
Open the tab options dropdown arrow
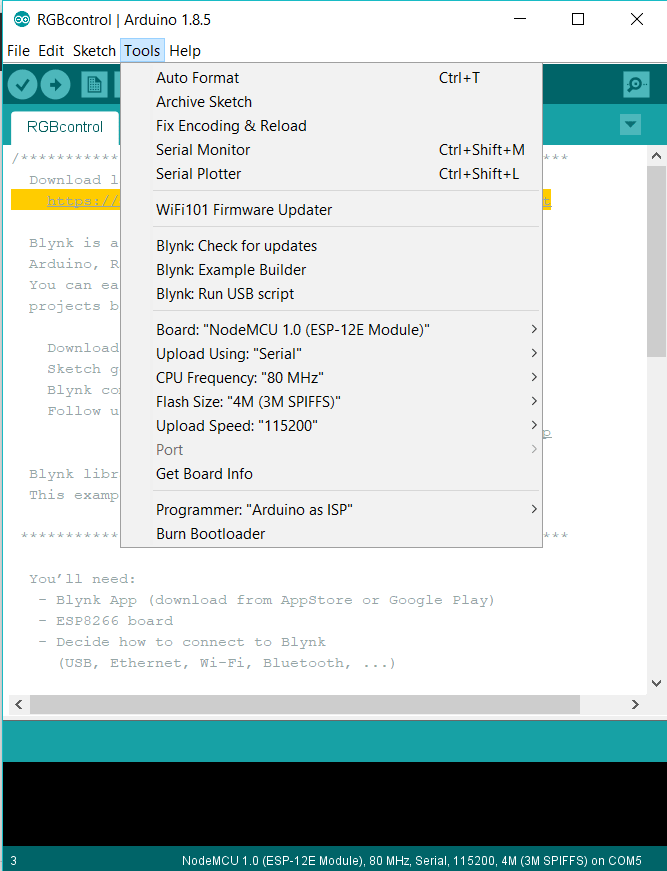(630, 124)
